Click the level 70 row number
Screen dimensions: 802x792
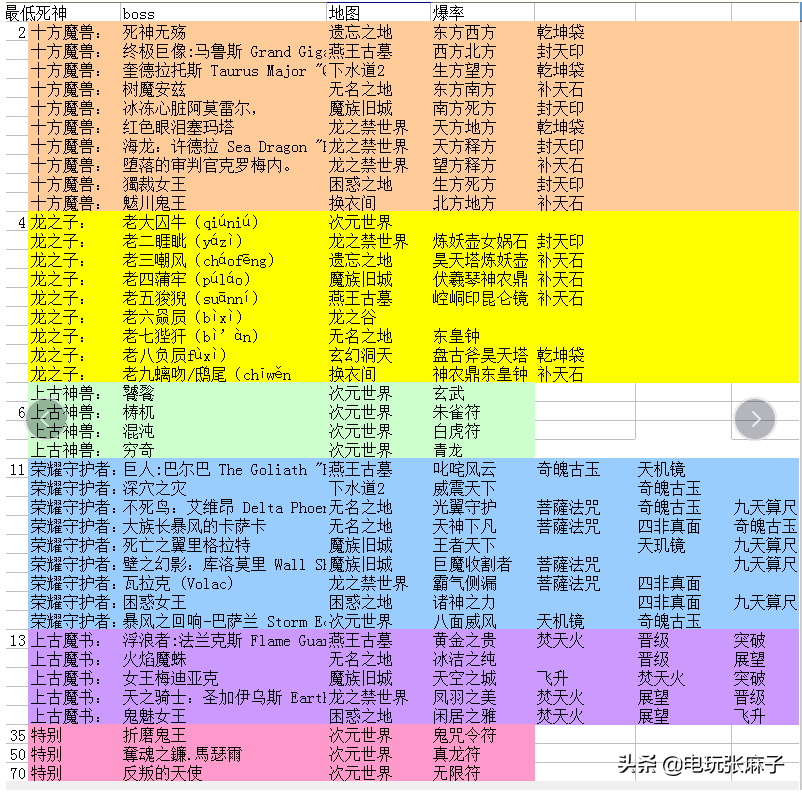point(18,773)
